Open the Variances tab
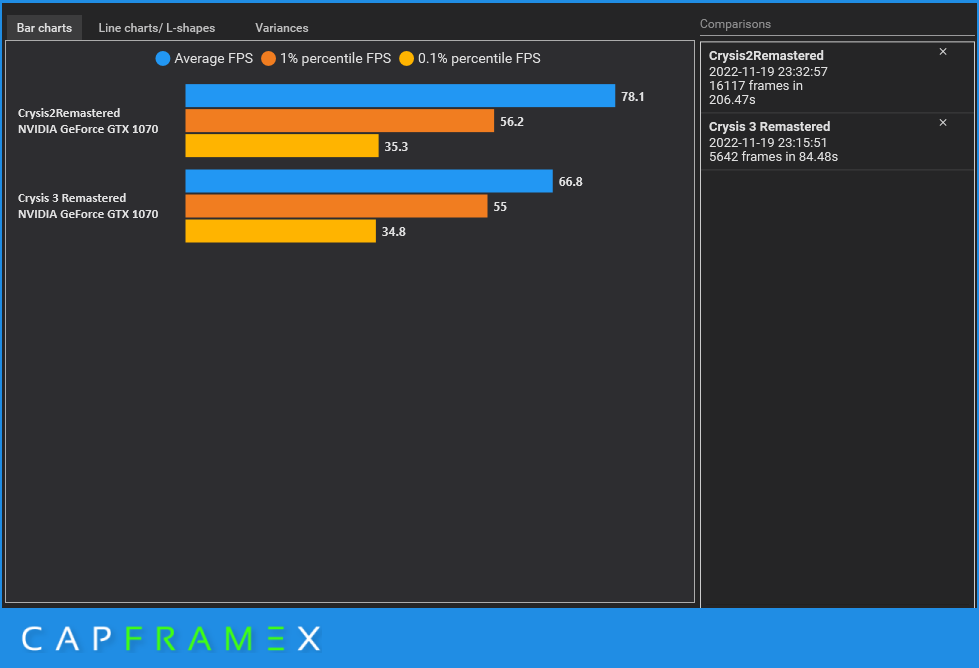Image resolution: width=979 pixels, height=668 pixels. pos(282,28)
